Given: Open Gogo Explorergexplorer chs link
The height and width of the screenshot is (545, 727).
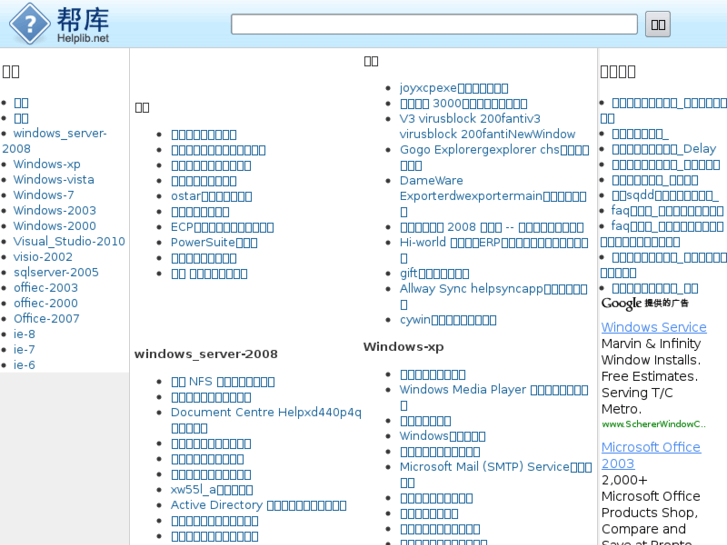Looking at the screenshot, I should coord(494,157).
